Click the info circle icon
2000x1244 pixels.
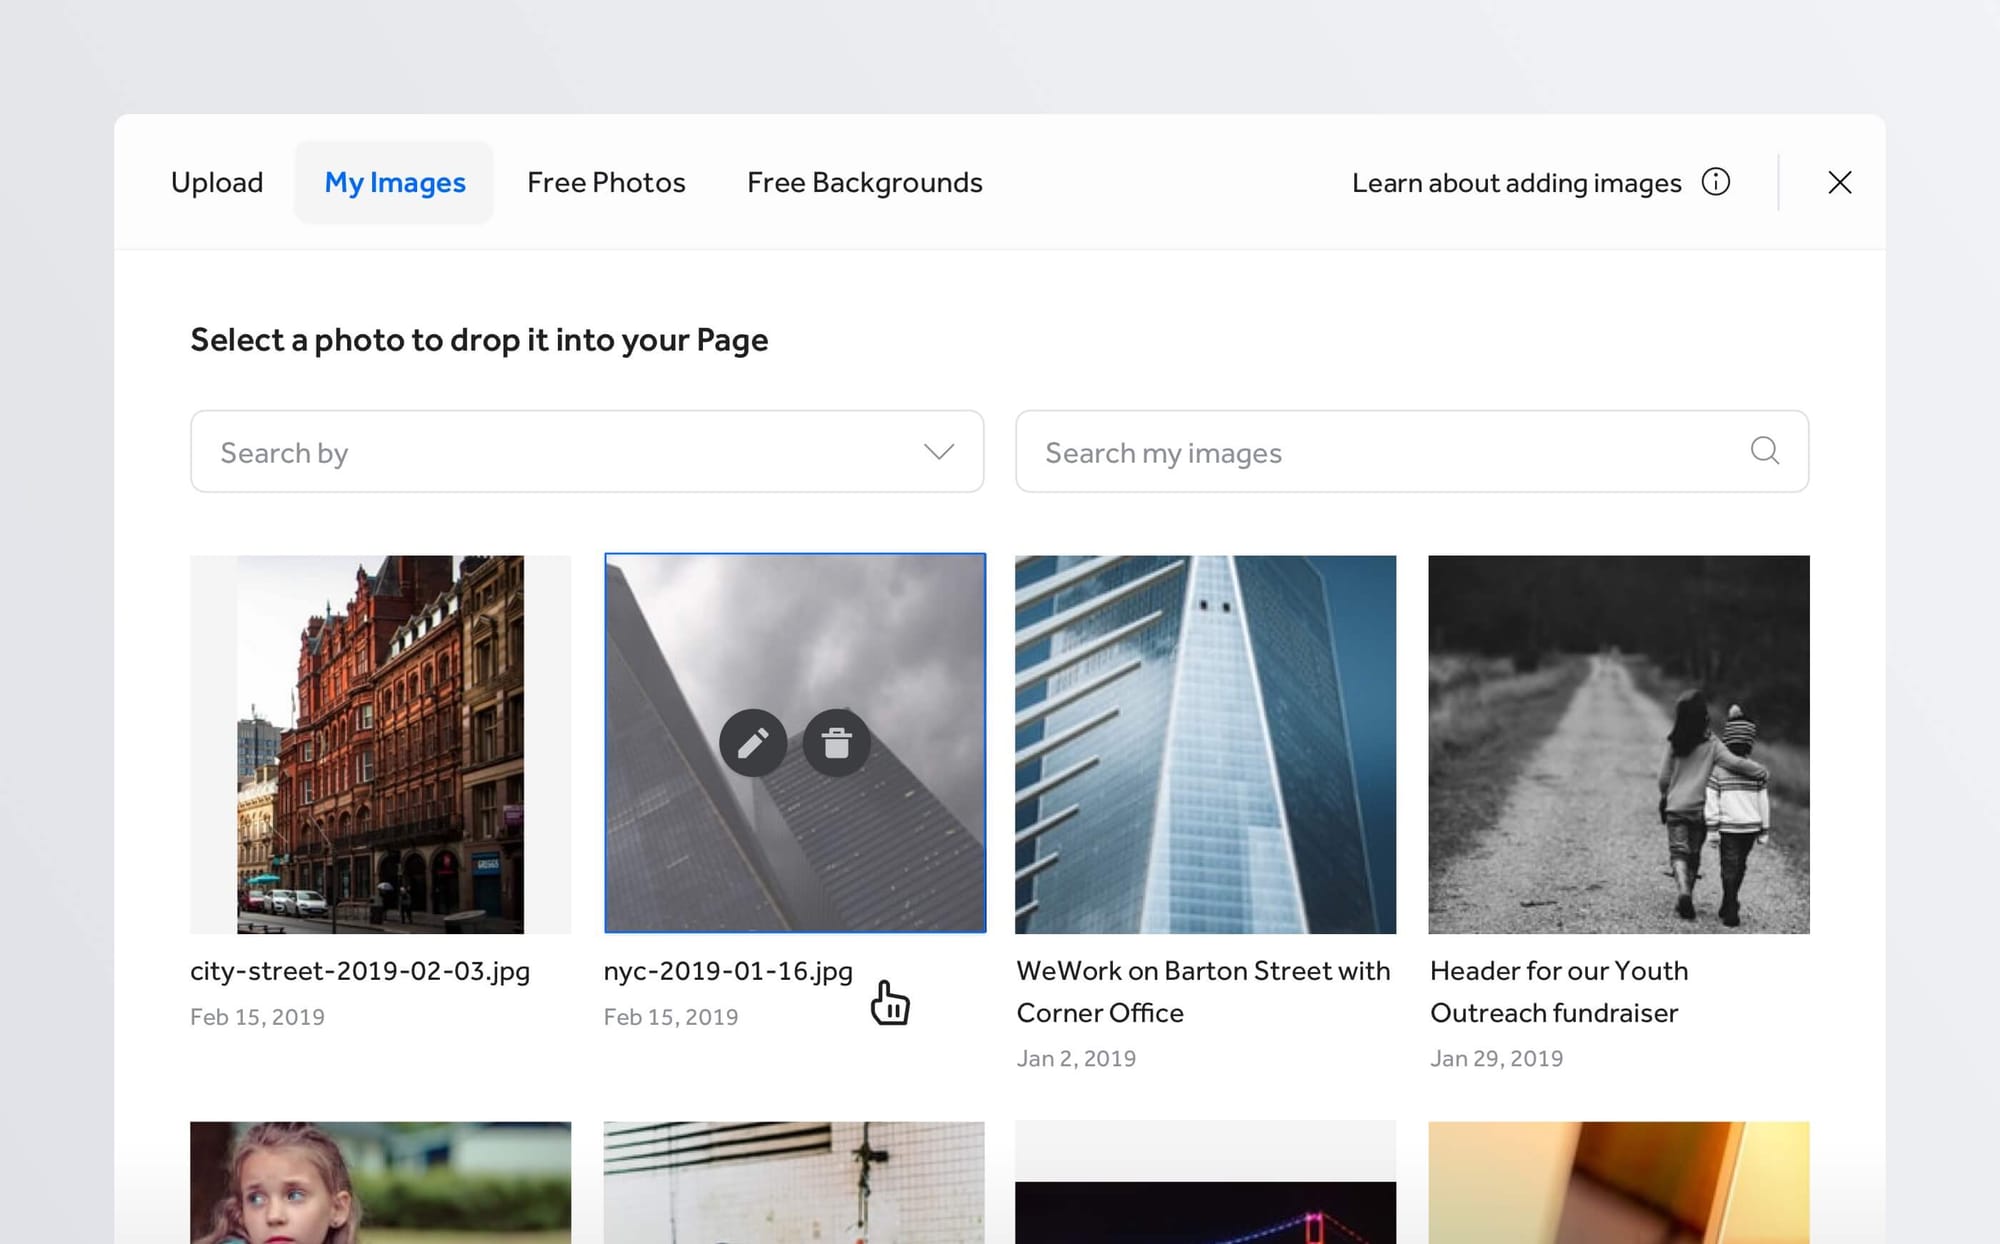click(x=1715, y=182)
